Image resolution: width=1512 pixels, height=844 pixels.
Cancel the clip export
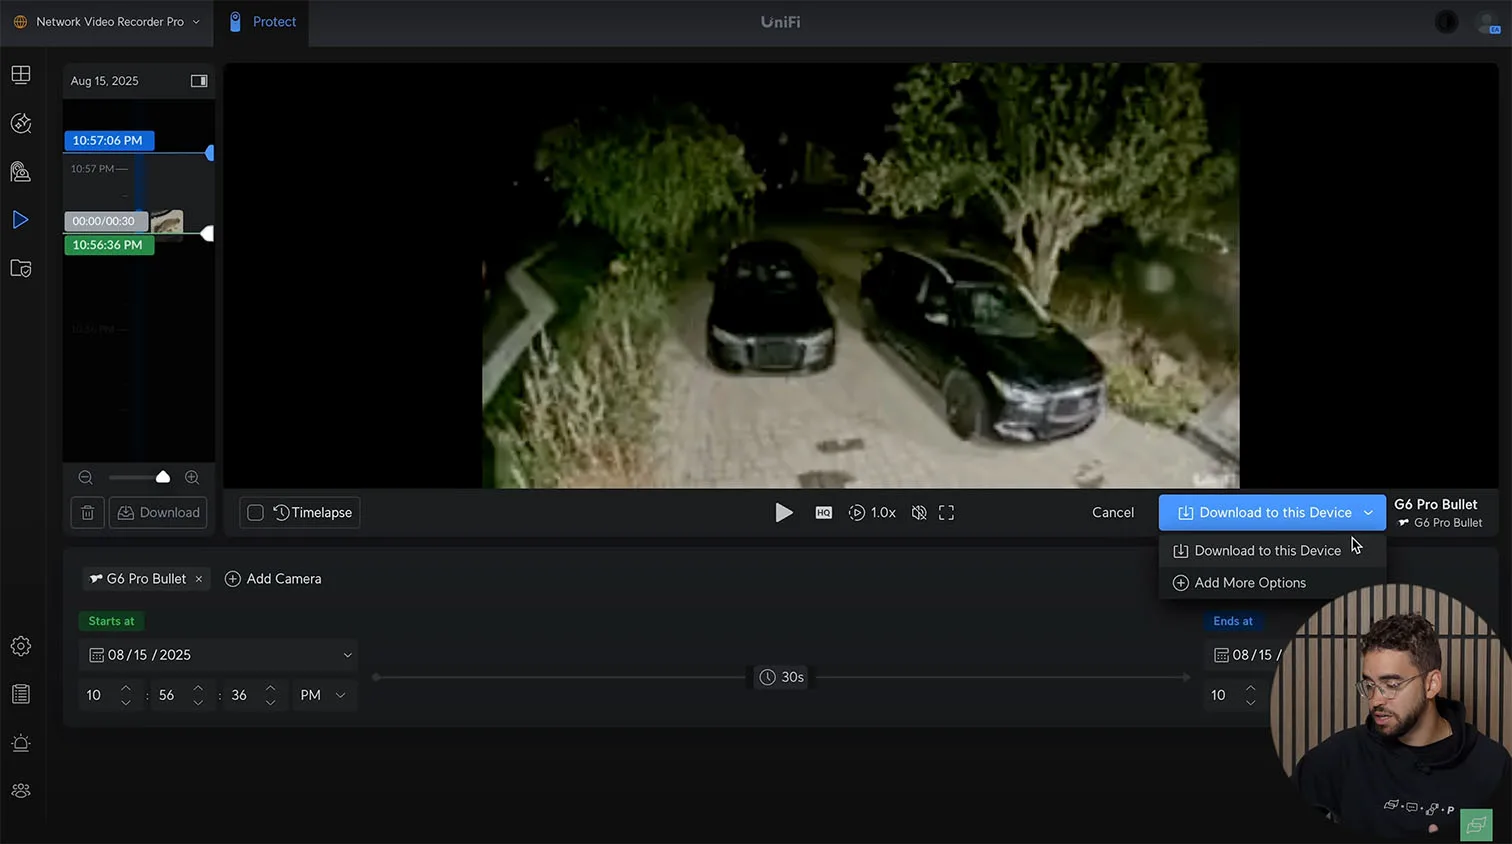1113,513
